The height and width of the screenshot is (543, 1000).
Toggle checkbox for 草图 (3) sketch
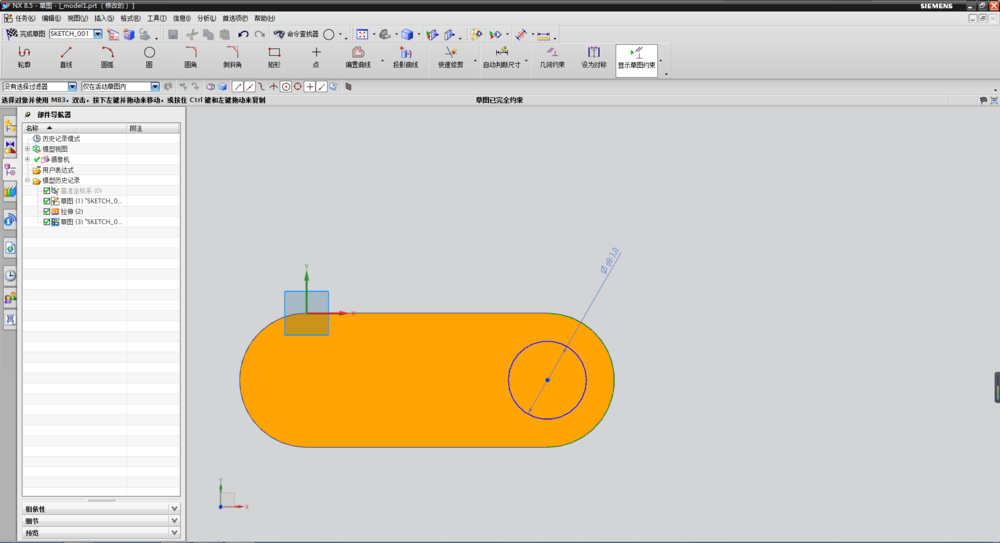tap(47, 222)
